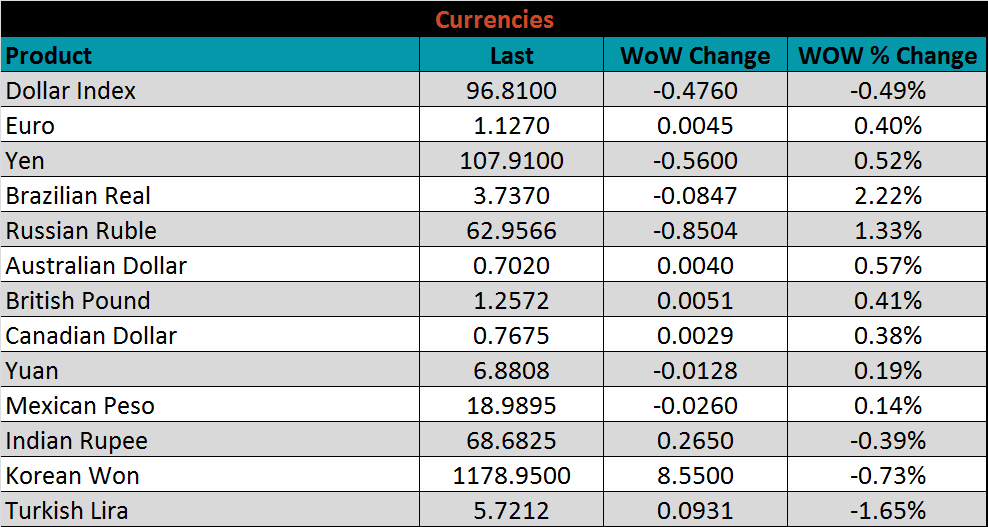Viewport: 988px width, 527px height.
Task: Click the Euro last price 1.1270
Action: point(511,126)
